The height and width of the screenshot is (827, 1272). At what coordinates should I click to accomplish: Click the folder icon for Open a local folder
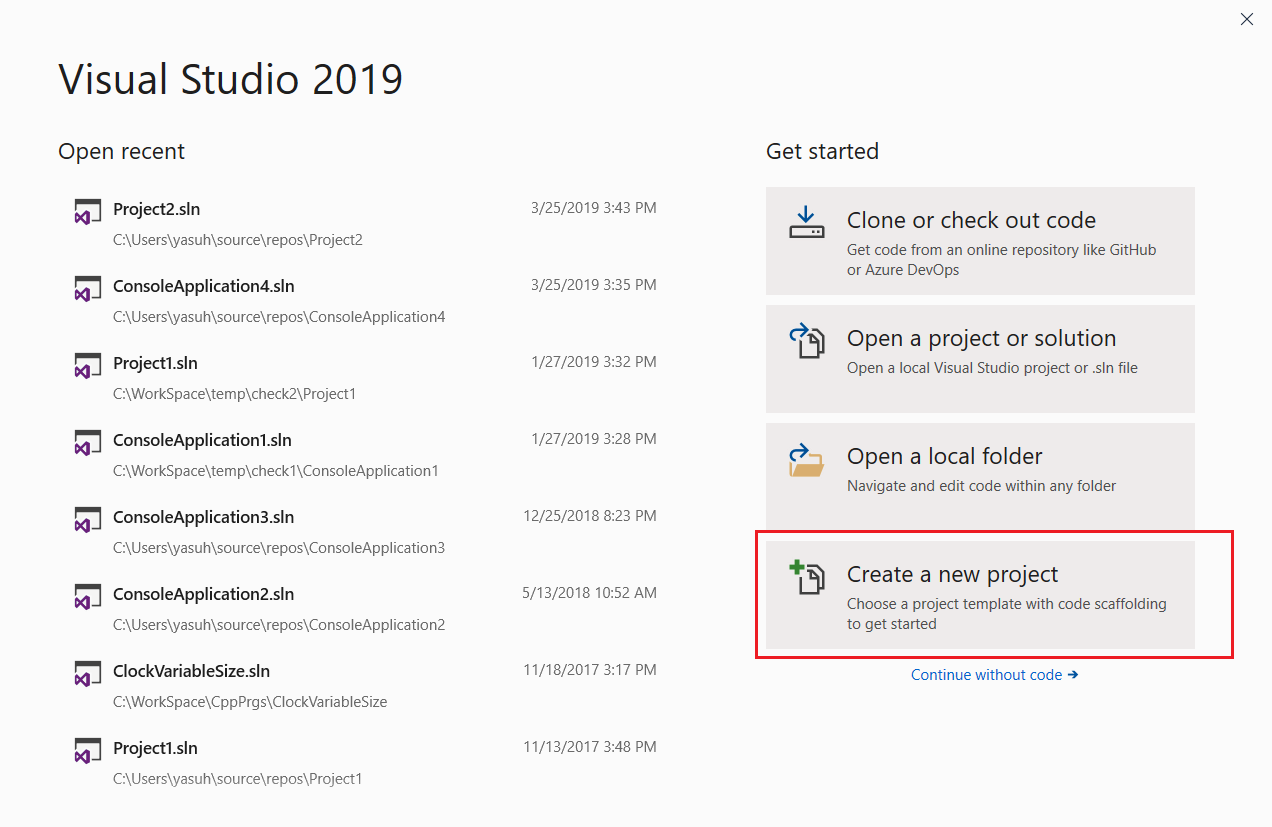pos(806,459)
